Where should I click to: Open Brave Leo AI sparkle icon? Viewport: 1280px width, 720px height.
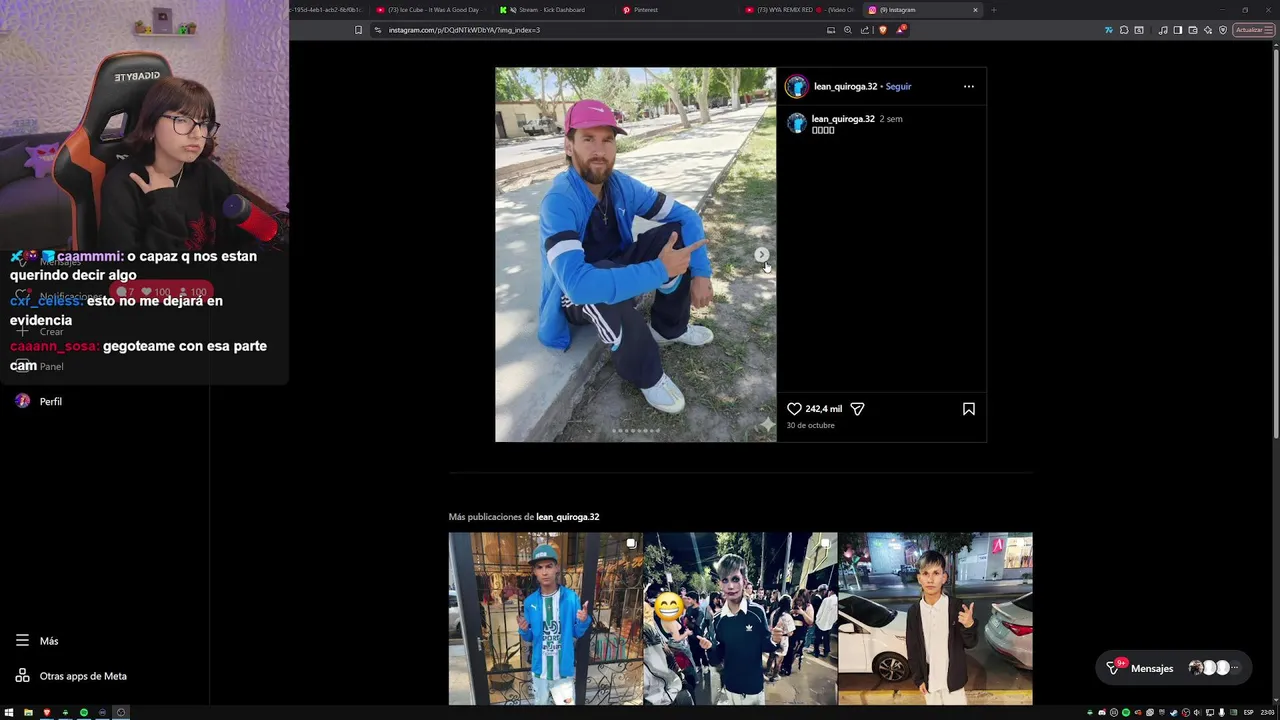point(1208,30)
